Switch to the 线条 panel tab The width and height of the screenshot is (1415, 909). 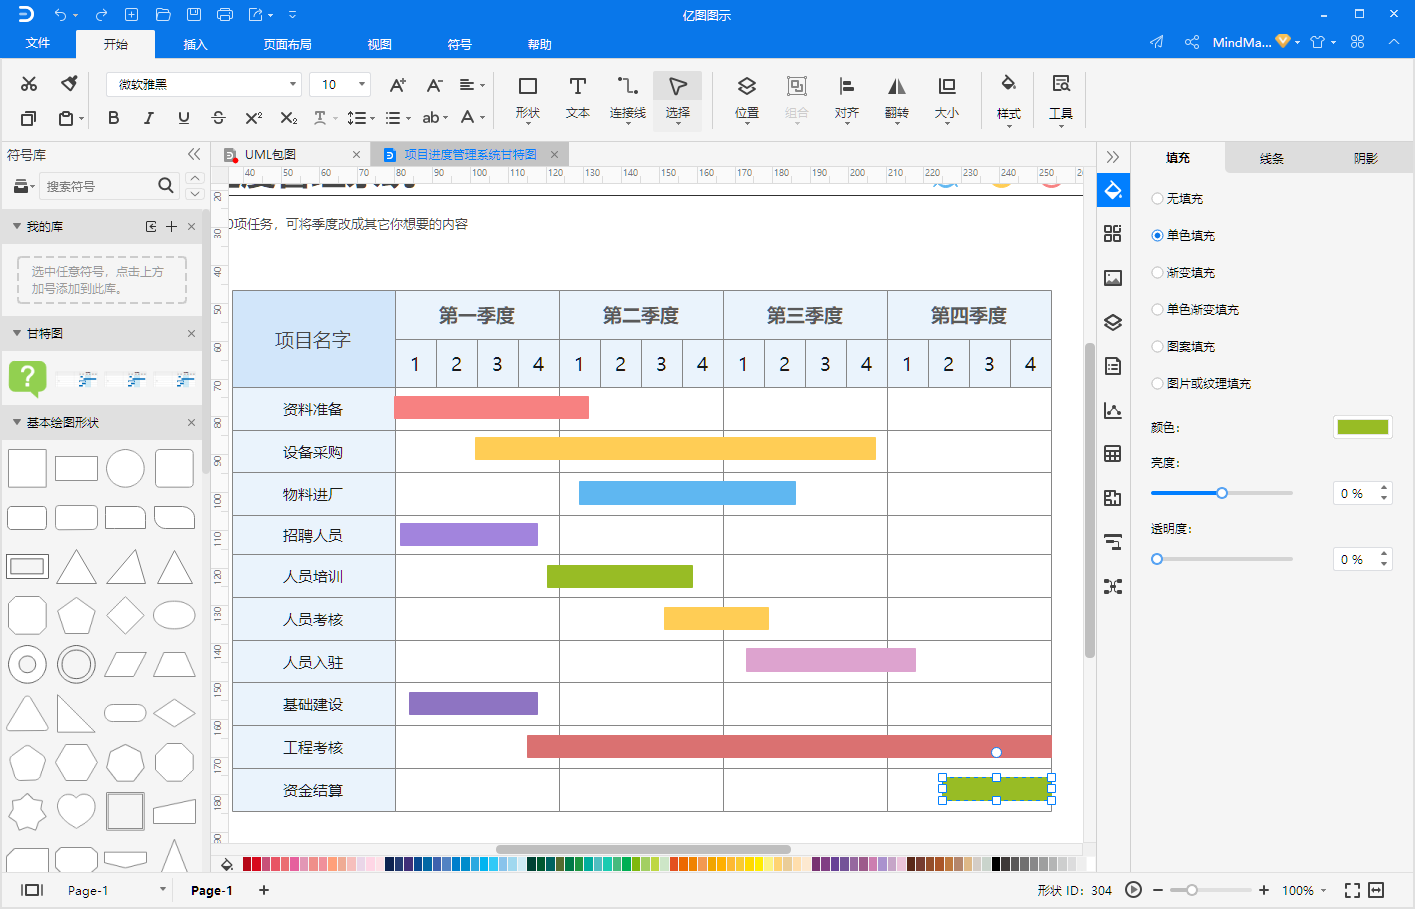pos(1272,158)
